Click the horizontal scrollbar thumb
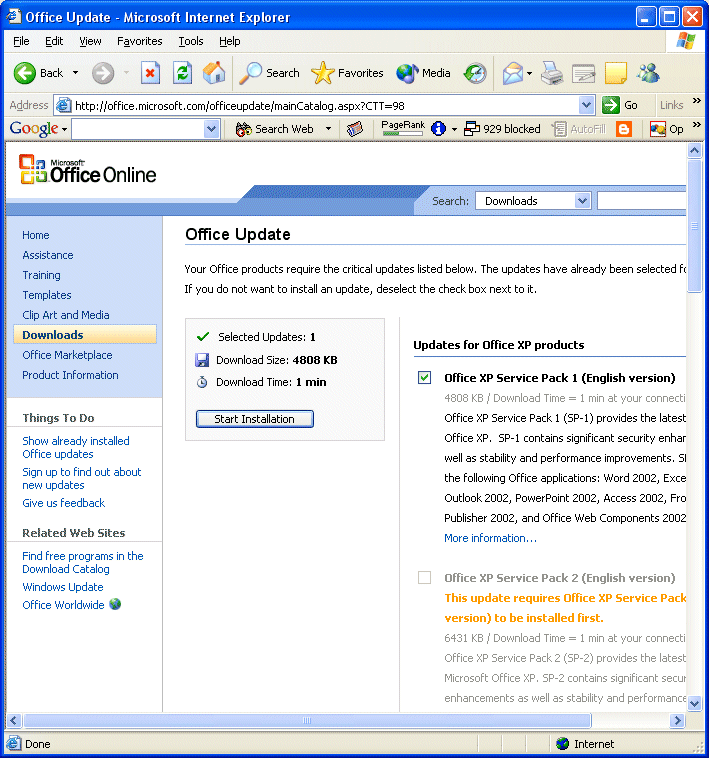This screenshot has width=709, height=758. pyautogui.click(x=307, y=720)
